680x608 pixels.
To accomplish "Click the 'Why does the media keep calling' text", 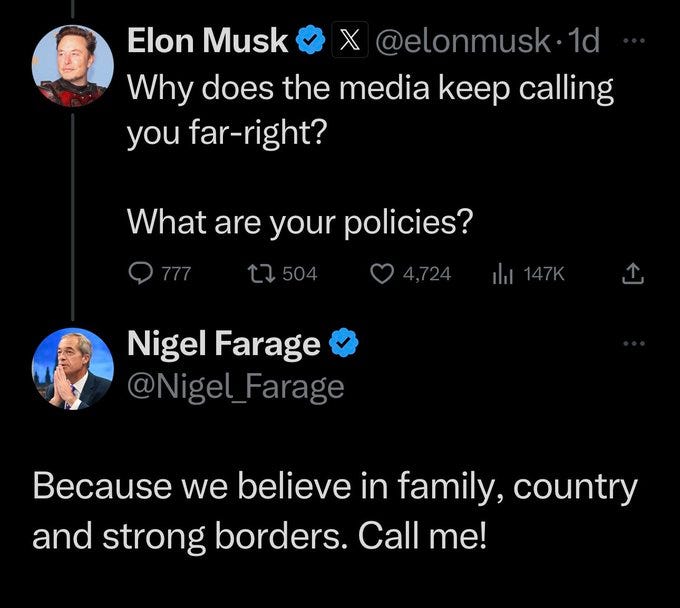I will [369, 88].
